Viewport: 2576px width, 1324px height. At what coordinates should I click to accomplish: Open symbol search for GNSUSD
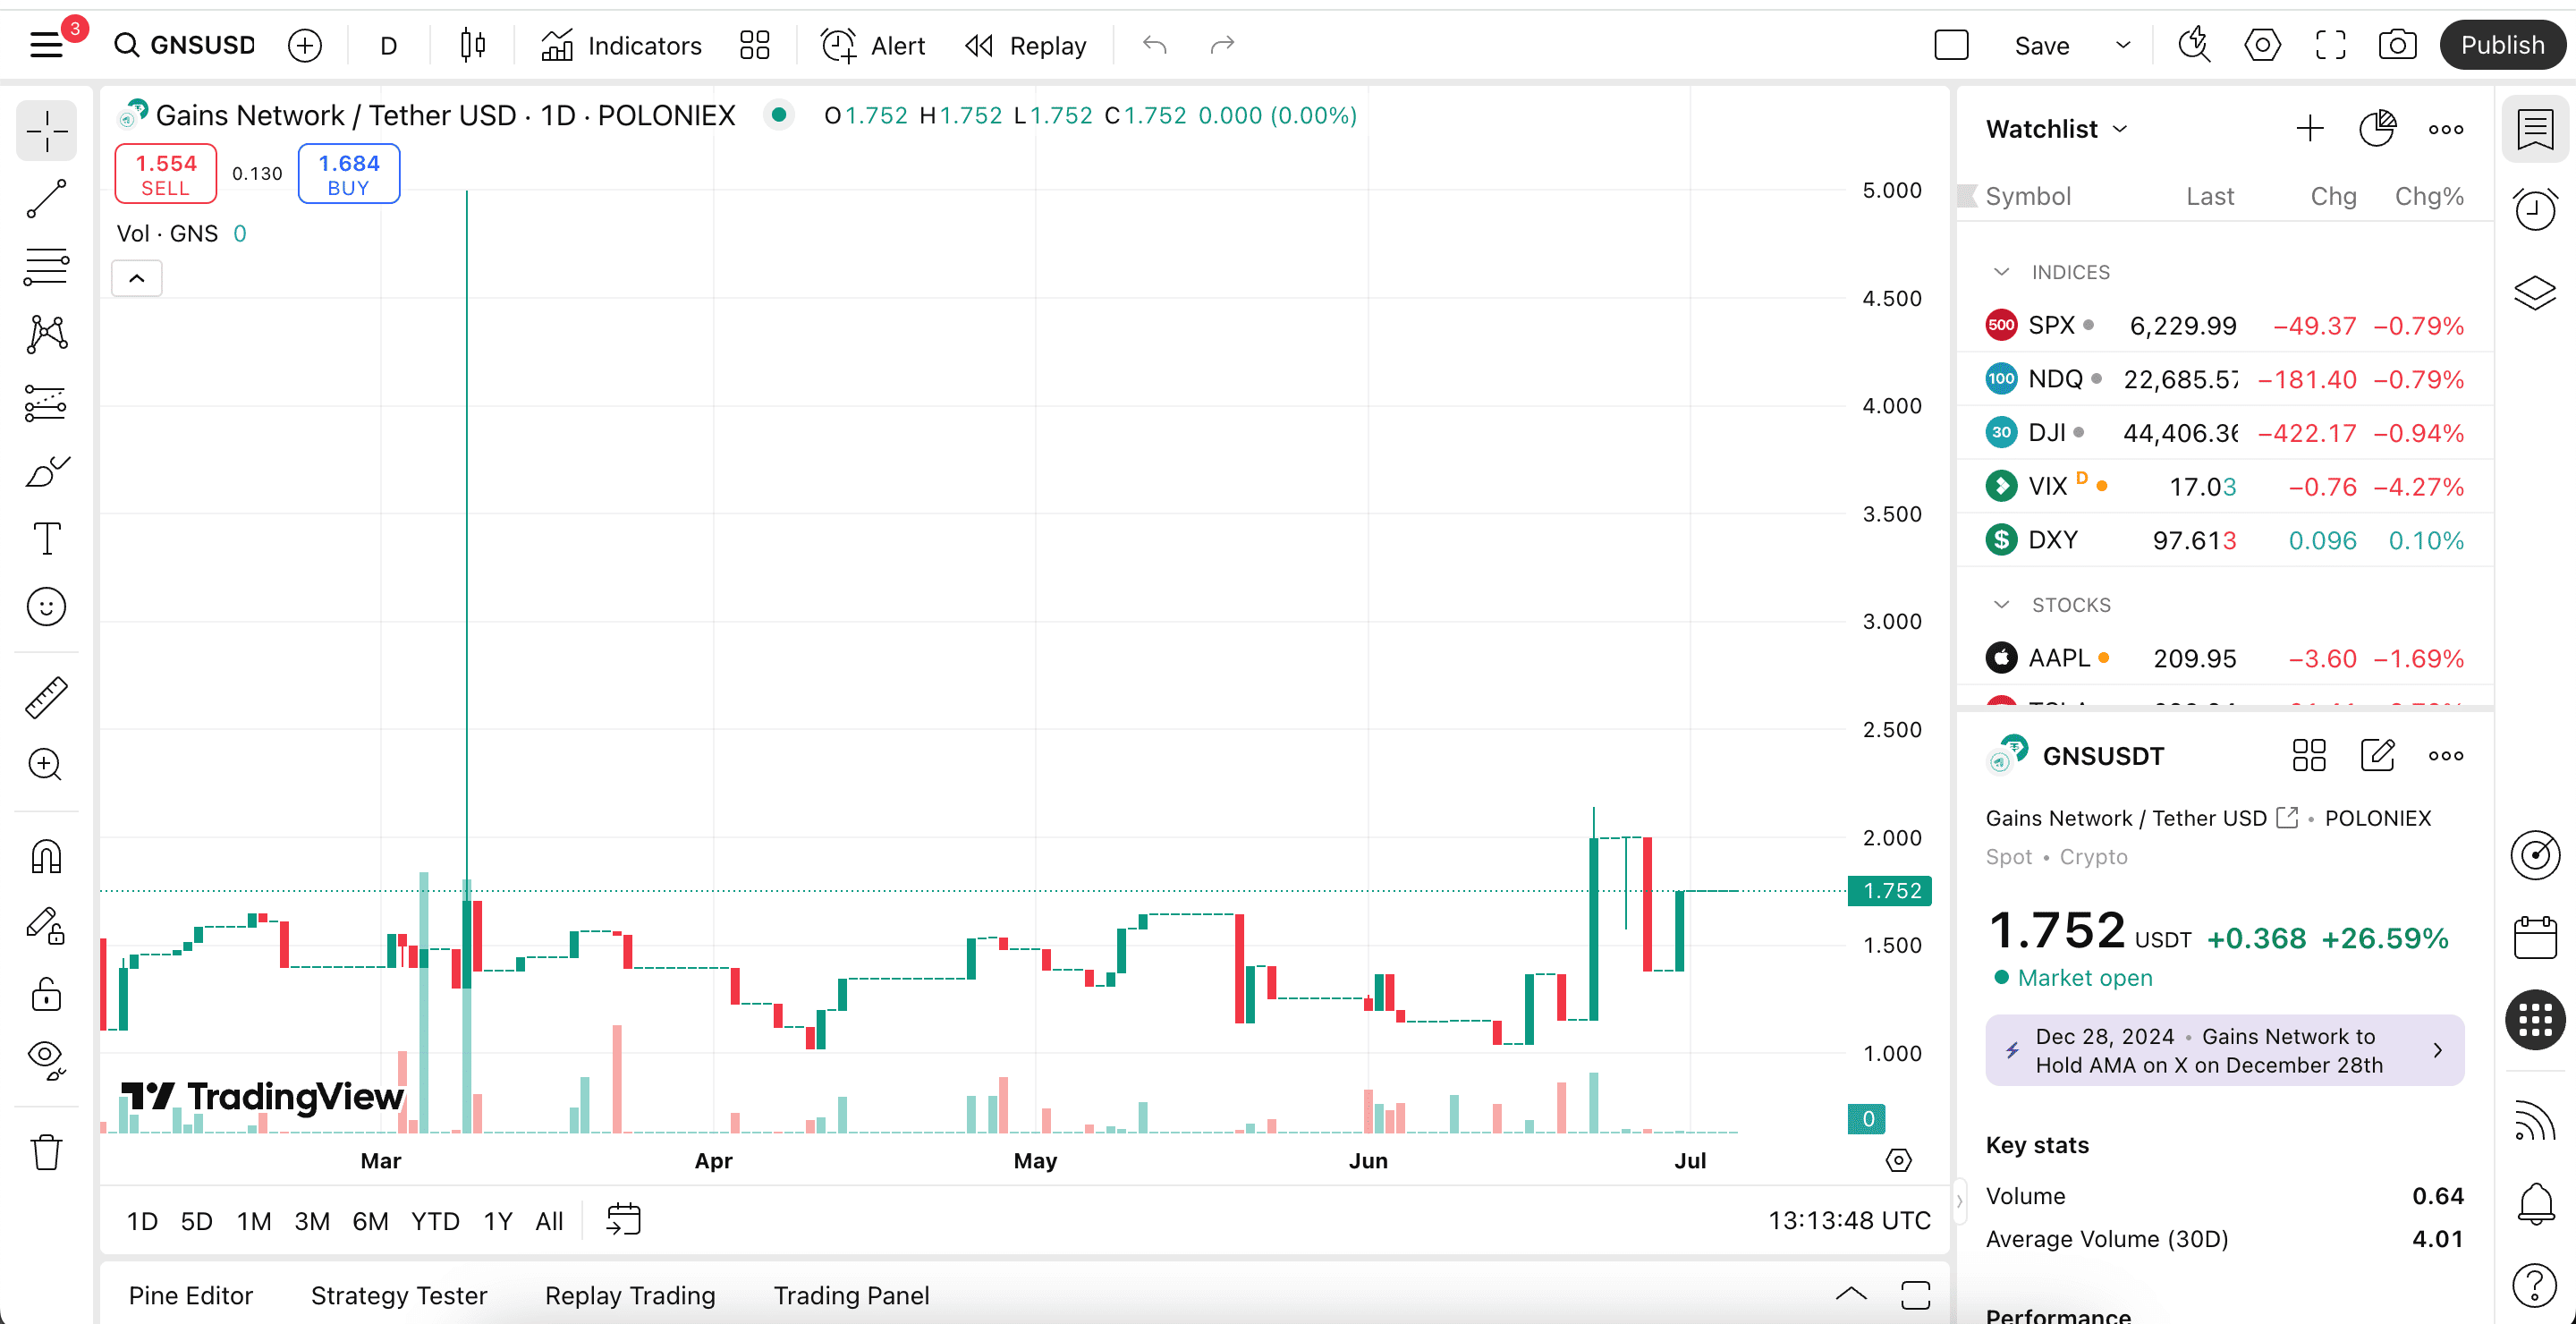[185, 45]
